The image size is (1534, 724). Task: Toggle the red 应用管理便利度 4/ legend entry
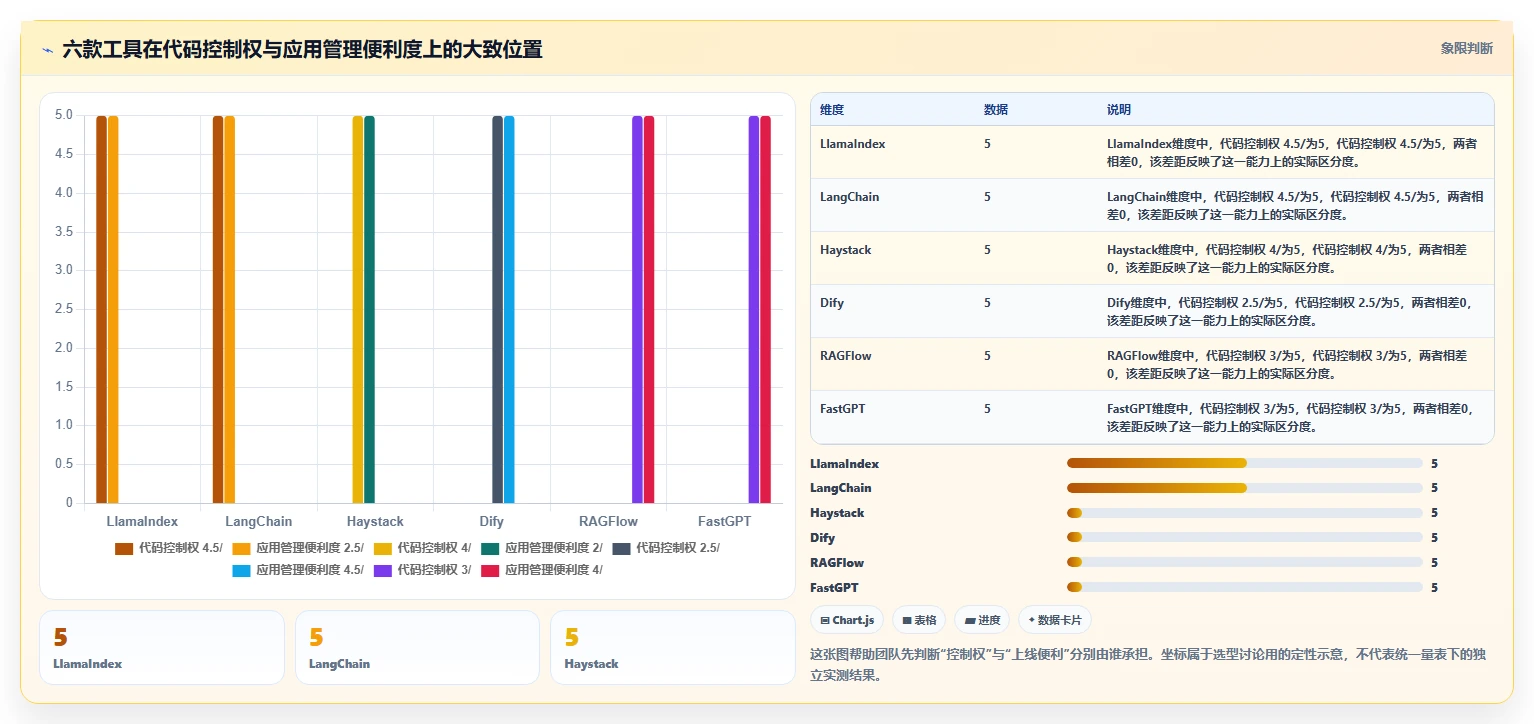coord(542,570)
